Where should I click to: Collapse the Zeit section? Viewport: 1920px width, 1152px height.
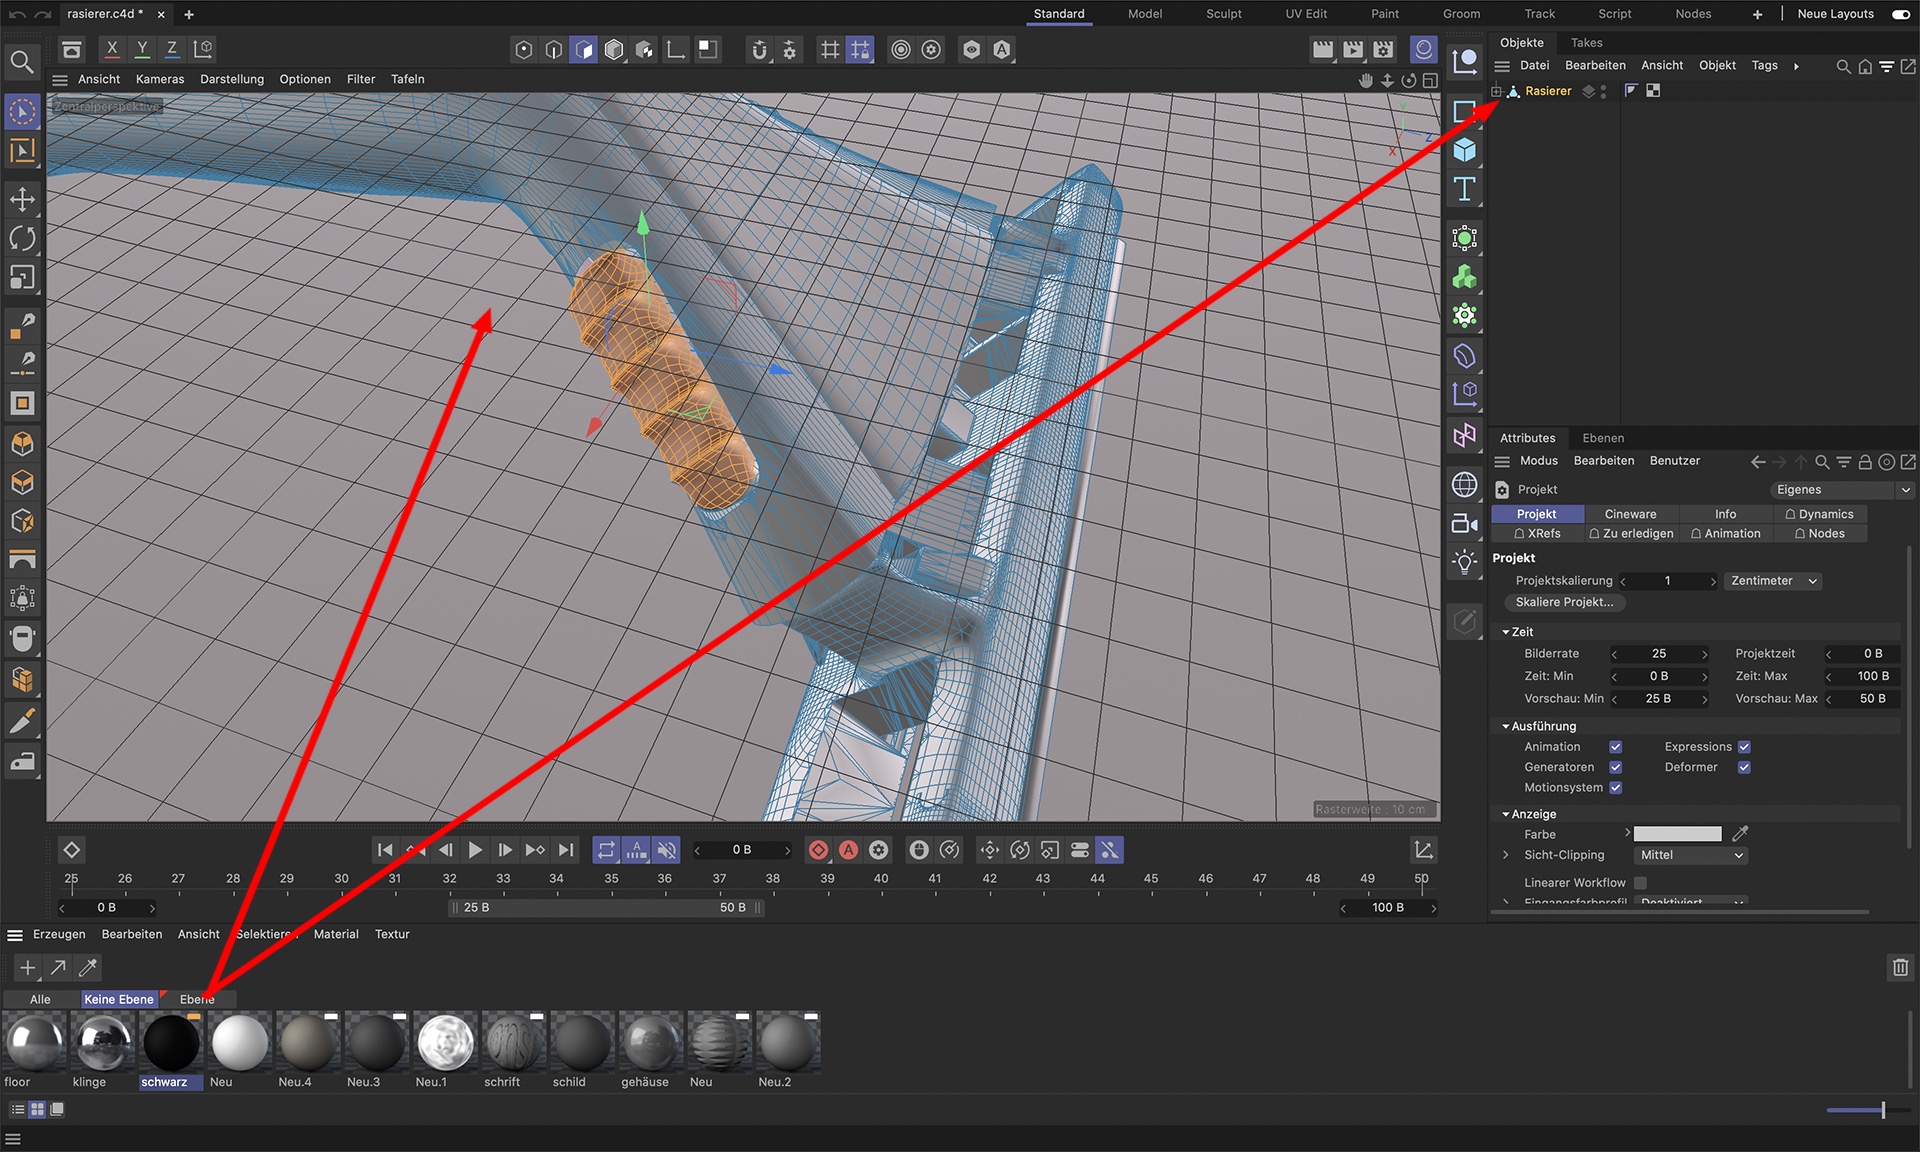click(1506, 632)
